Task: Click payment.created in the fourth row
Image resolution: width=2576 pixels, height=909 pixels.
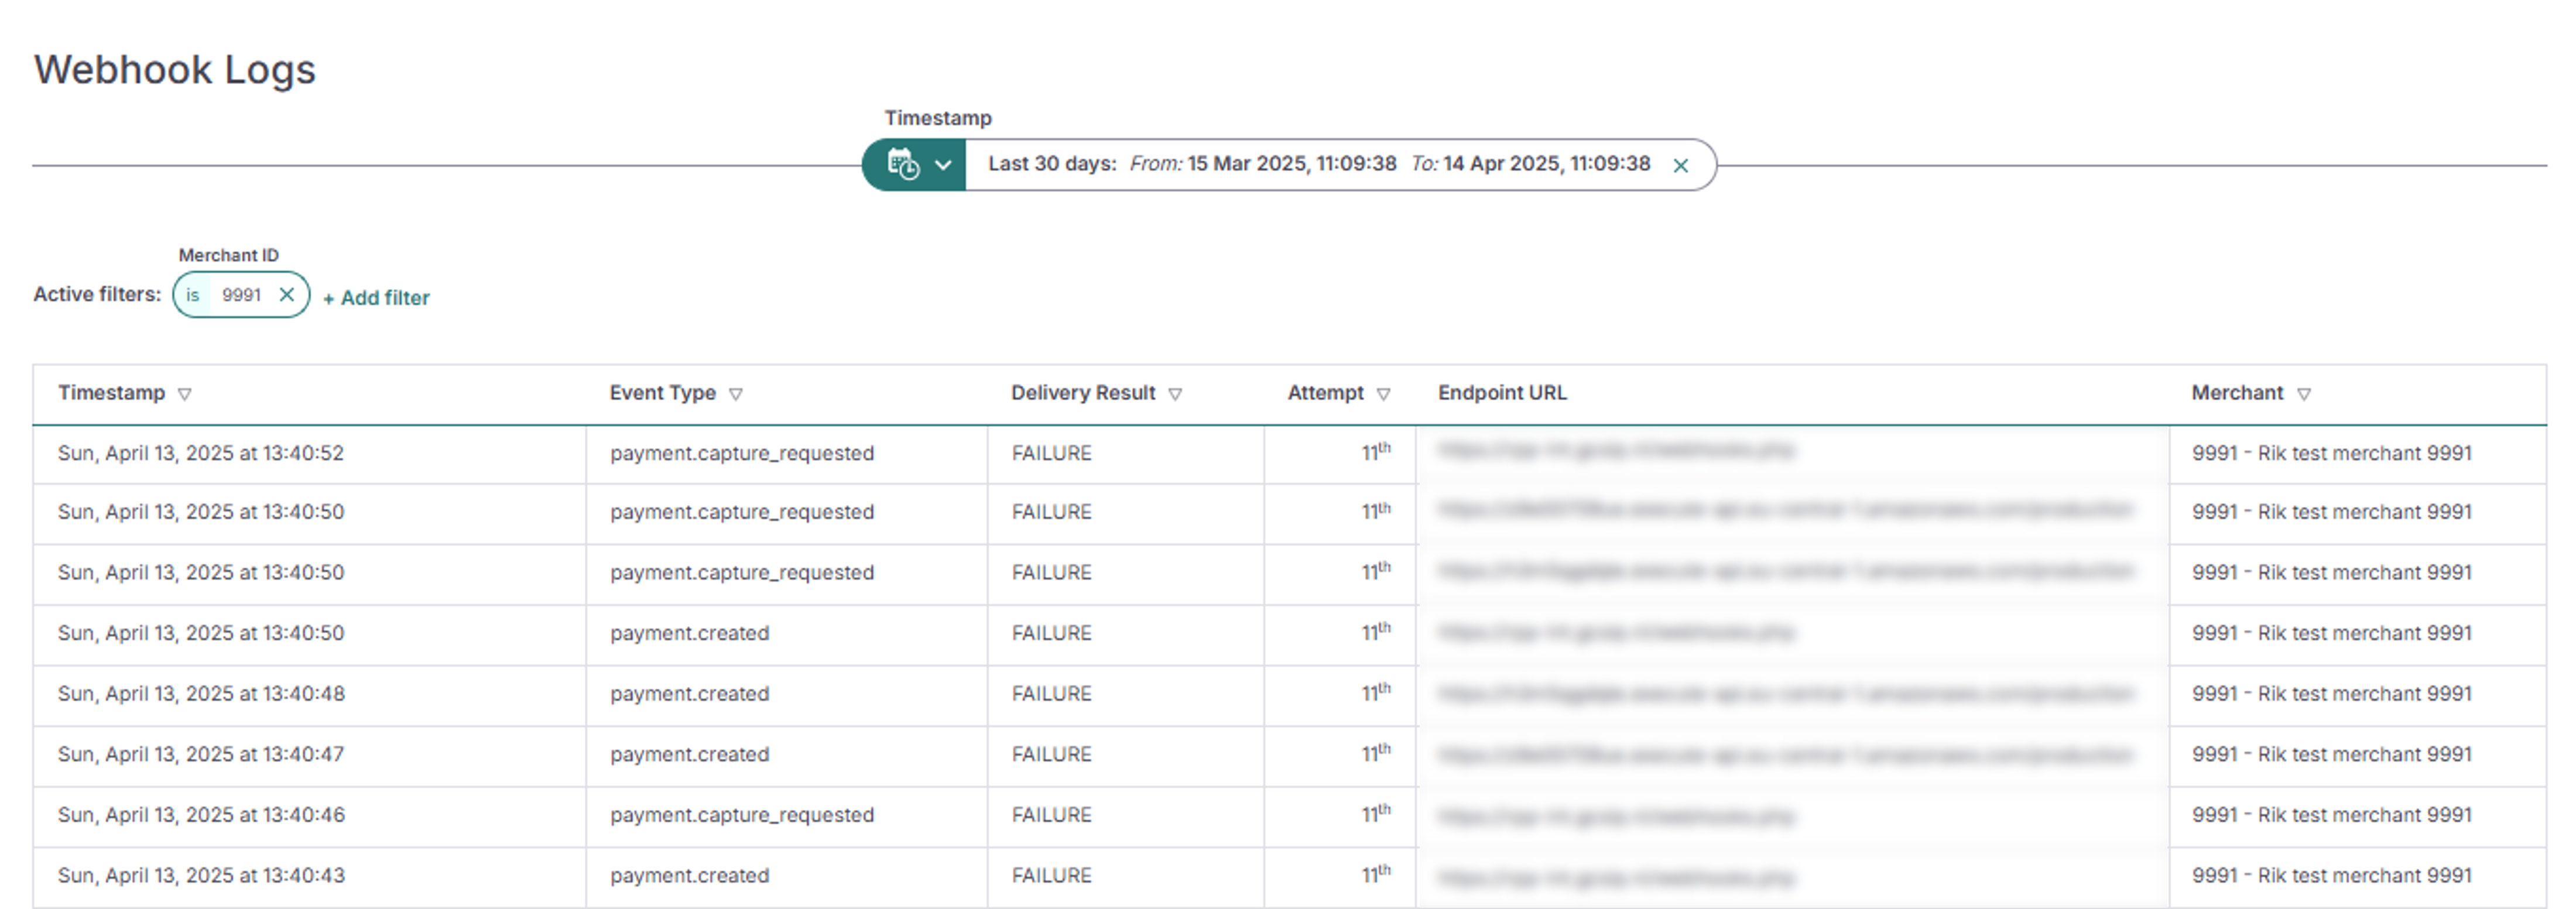Action: coord(690,633)
